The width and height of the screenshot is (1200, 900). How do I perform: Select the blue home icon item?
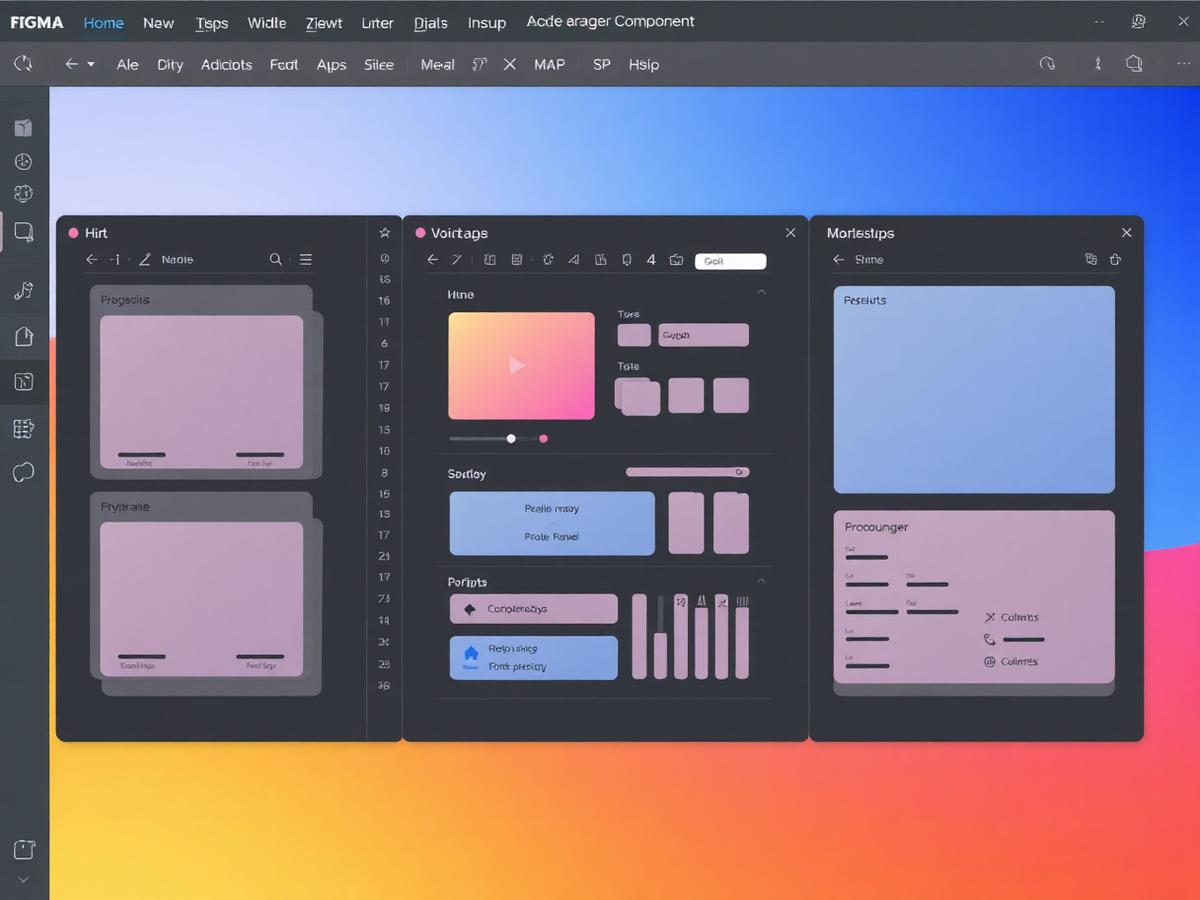tap(533, 658)
